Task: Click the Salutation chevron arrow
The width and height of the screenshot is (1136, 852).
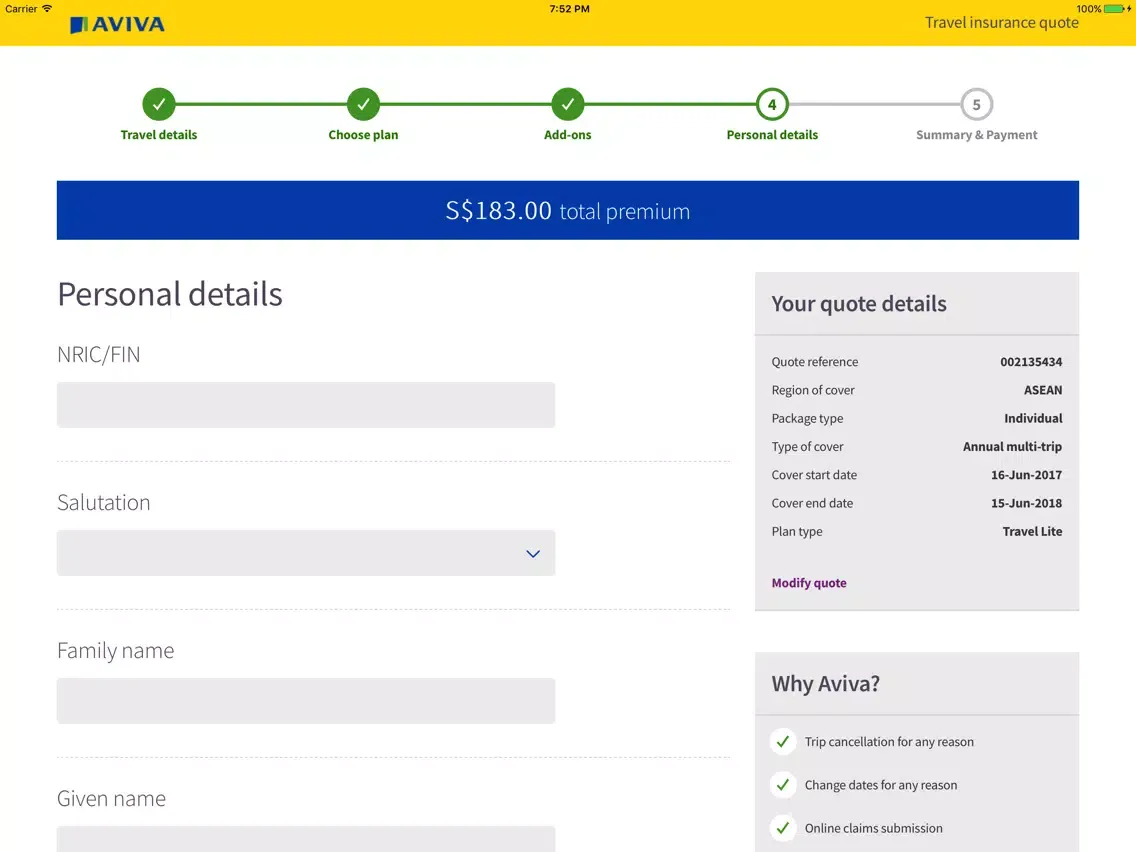Action: click(x=533, y=554)
